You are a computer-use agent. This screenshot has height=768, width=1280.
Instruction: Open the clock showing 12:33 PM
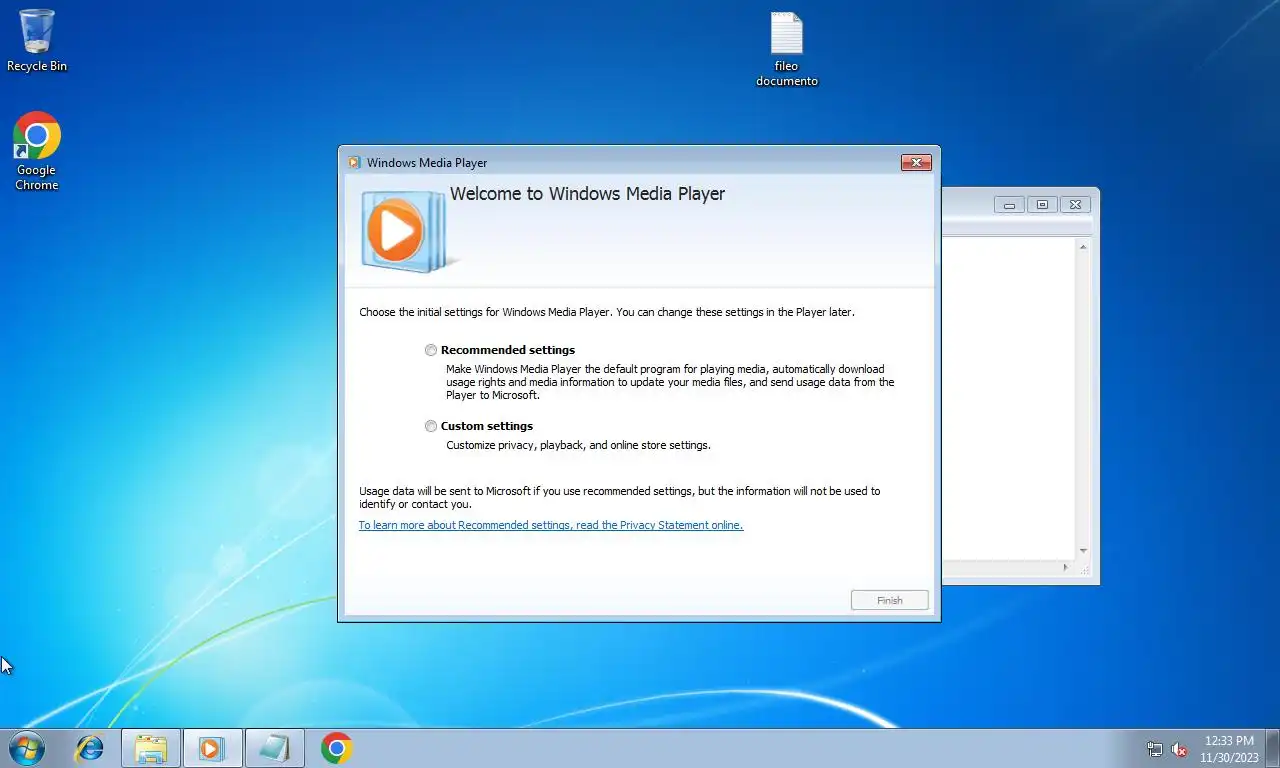tap(1229, 748)
